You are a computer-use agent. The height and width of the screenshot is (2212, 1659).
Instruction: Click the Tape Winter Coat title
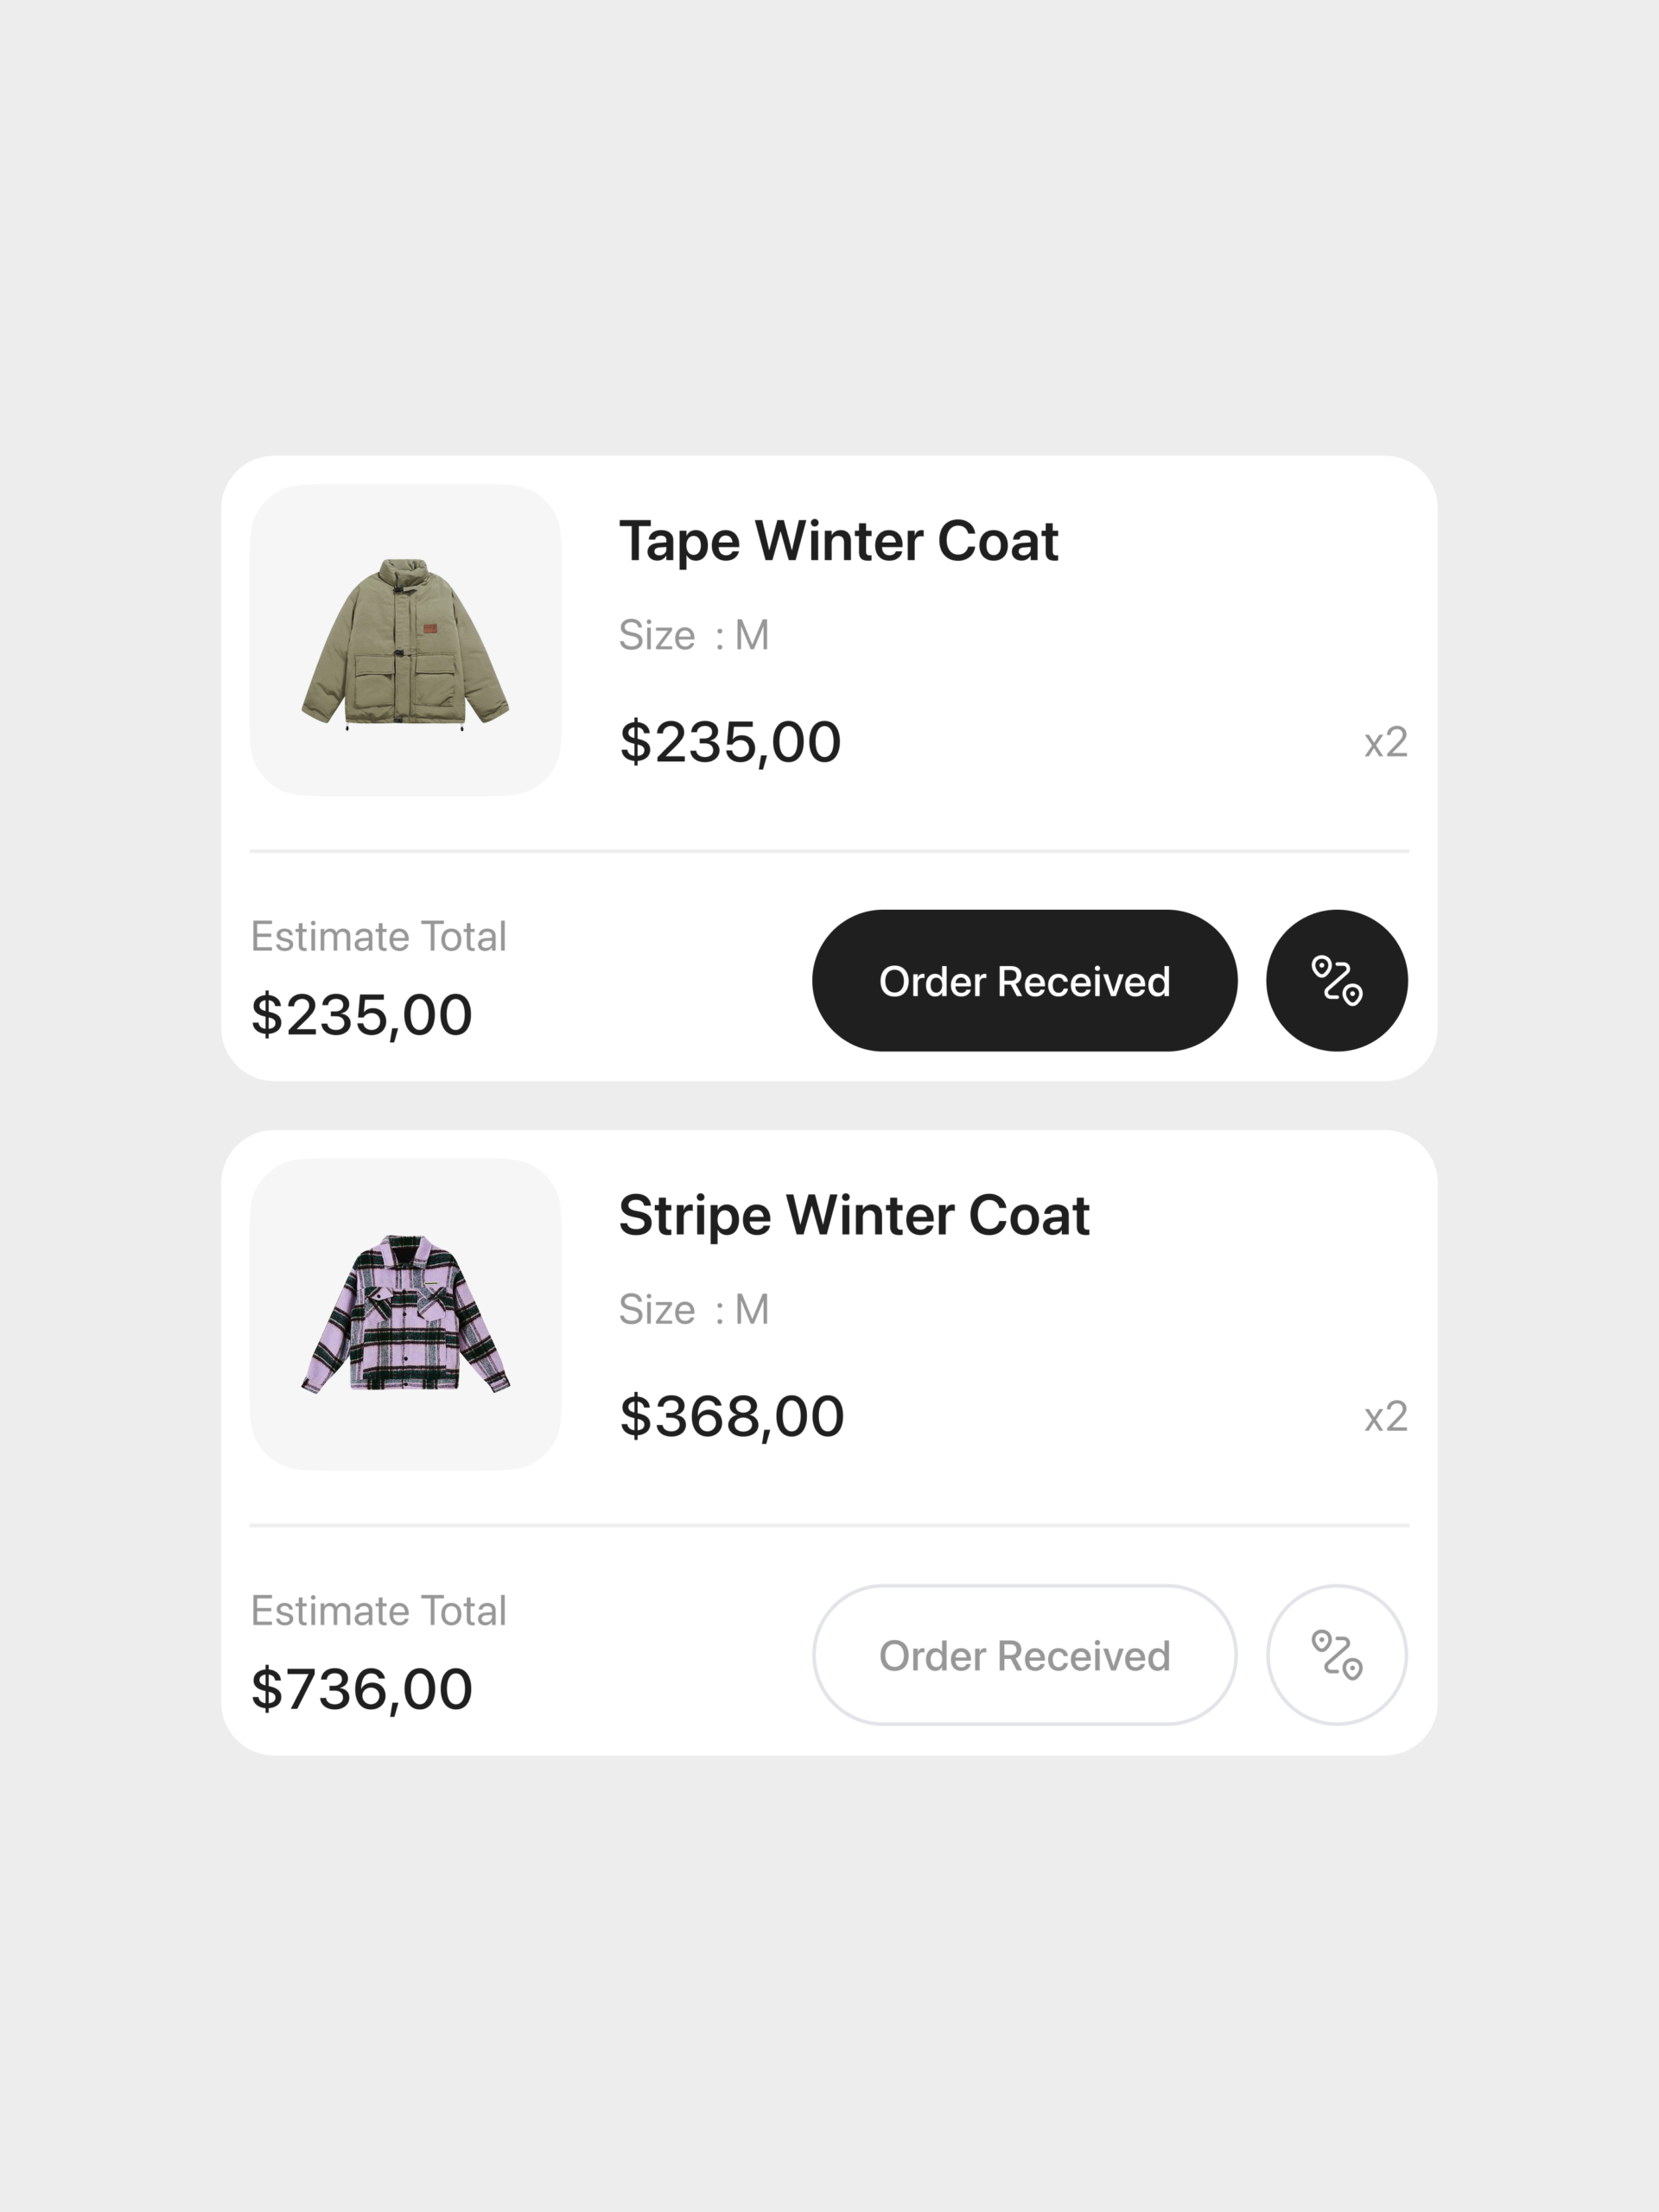coord(838,541)
